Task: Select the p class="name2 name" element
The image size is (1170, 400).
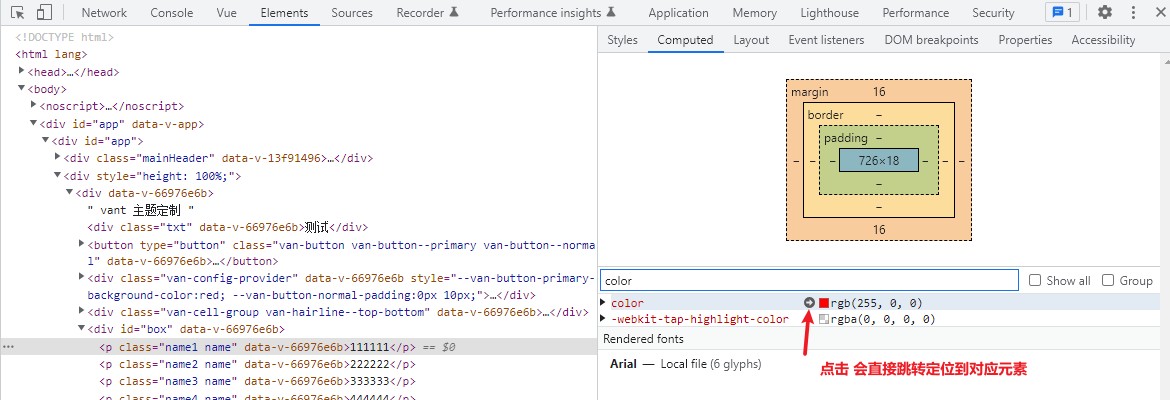Action: (257, 365)
